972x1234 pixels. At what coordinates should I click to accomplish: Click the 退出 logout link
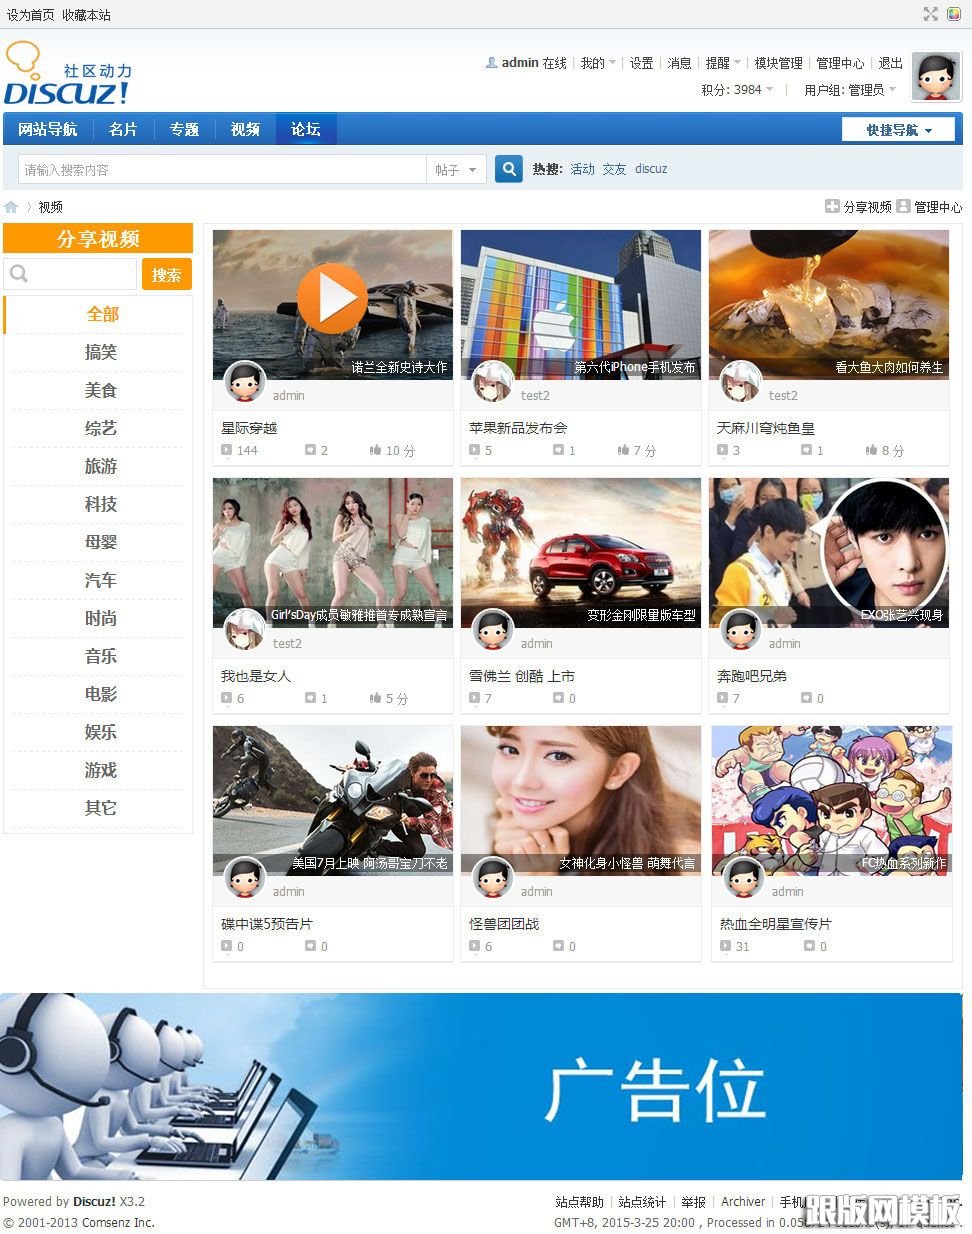pyautogui.click(x=889, y=62)
